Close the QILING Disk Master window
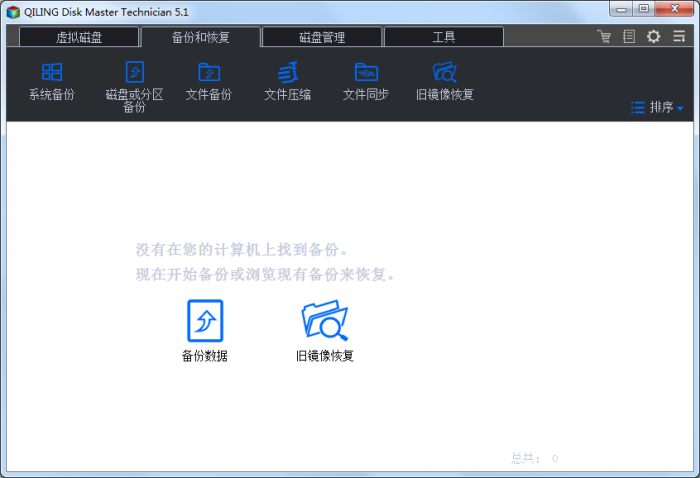Screen dimensions: 700x478 (x=674, y=9)
